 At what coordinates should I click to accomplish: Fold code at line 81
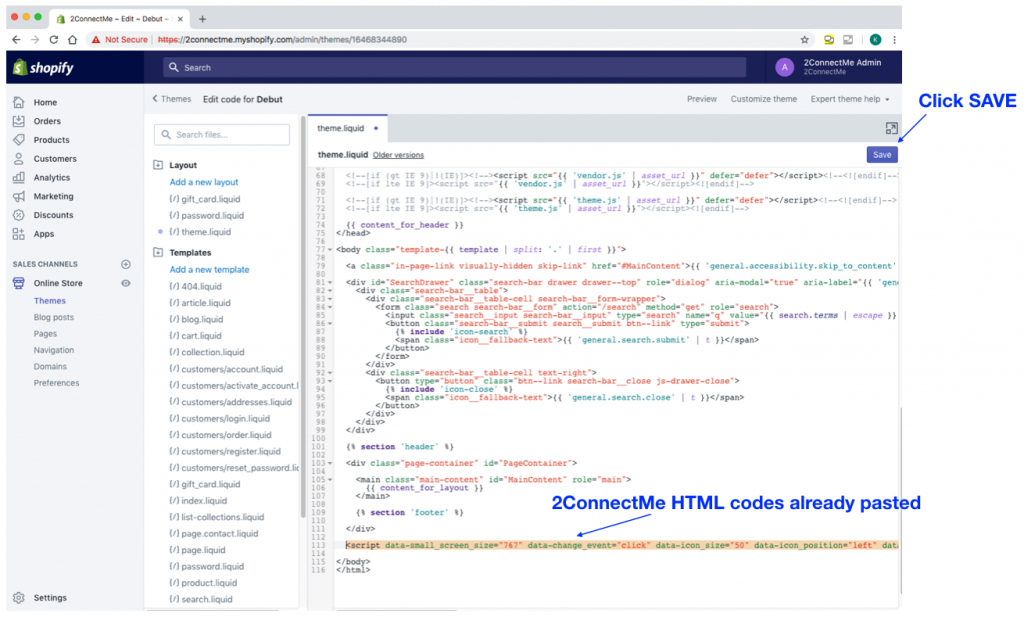[330, 282]
